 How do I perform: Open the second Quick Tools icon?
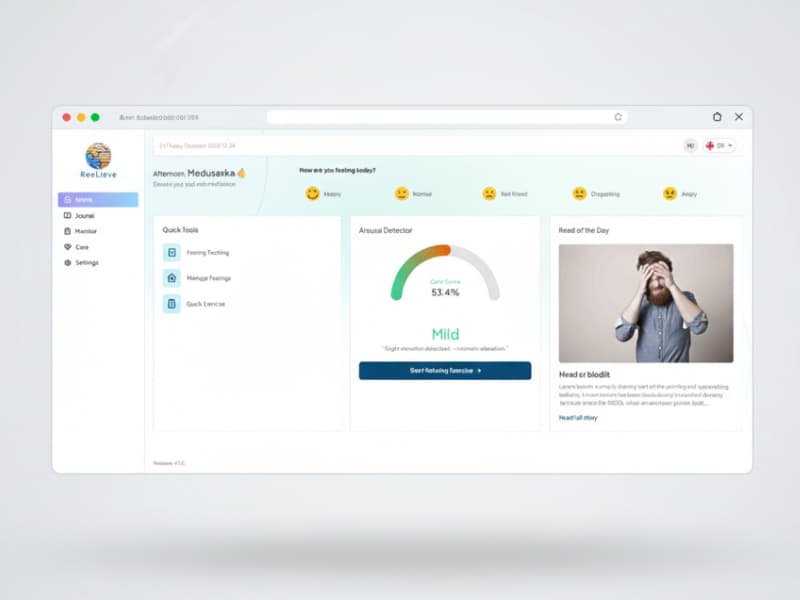coord(172,278)
